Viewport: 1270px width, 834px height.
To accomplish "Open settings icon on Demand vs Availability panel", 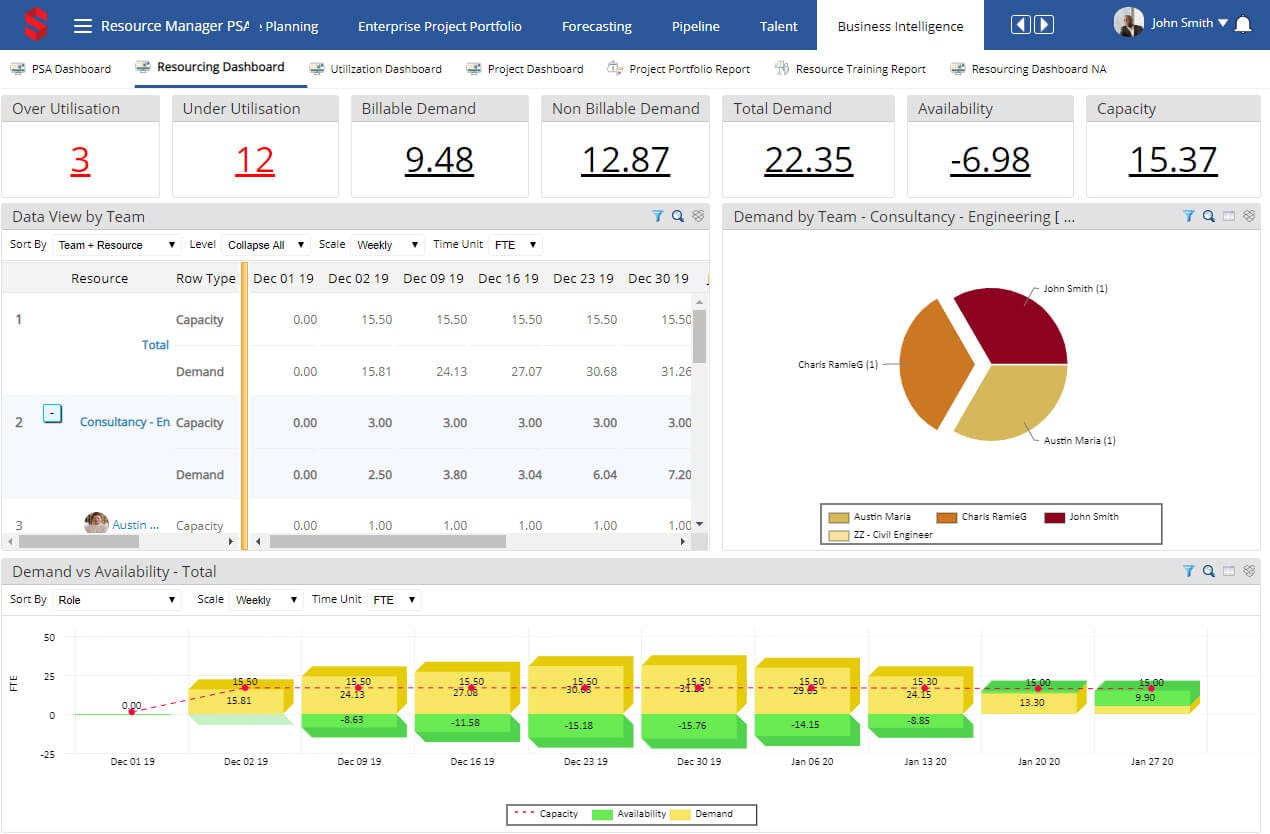I will tap(1248, 571).
